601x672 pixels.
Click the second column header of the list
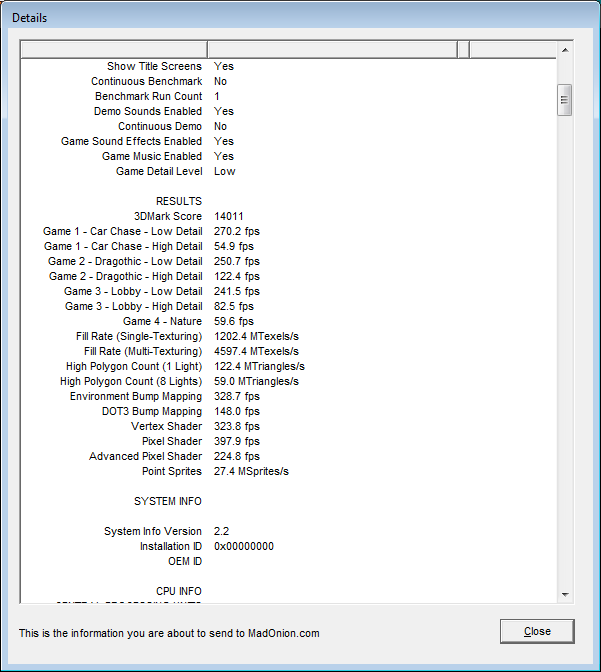click(x=331, y=50)
